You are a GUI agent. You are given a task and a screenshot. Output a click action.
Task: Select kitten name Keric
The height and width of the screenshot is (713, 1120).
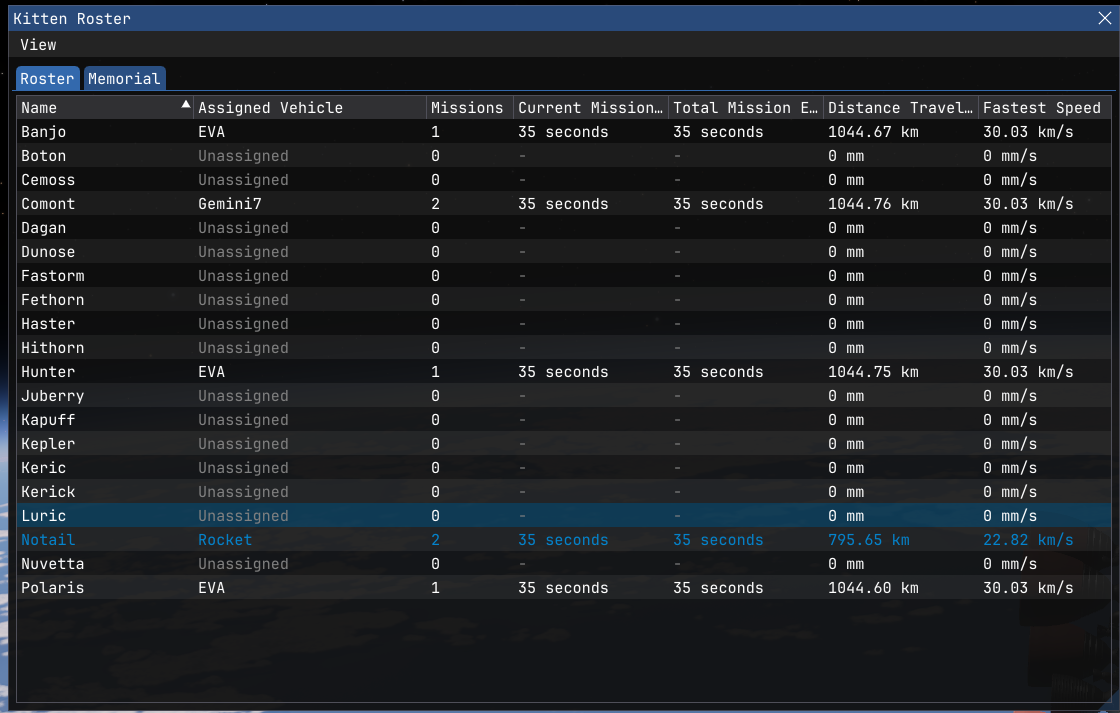[44, 468]
